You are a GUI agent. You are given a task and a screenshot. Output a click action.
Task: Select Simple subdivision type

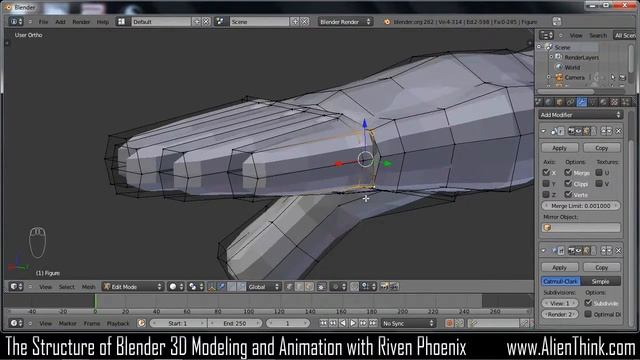[x=600, y=281]
